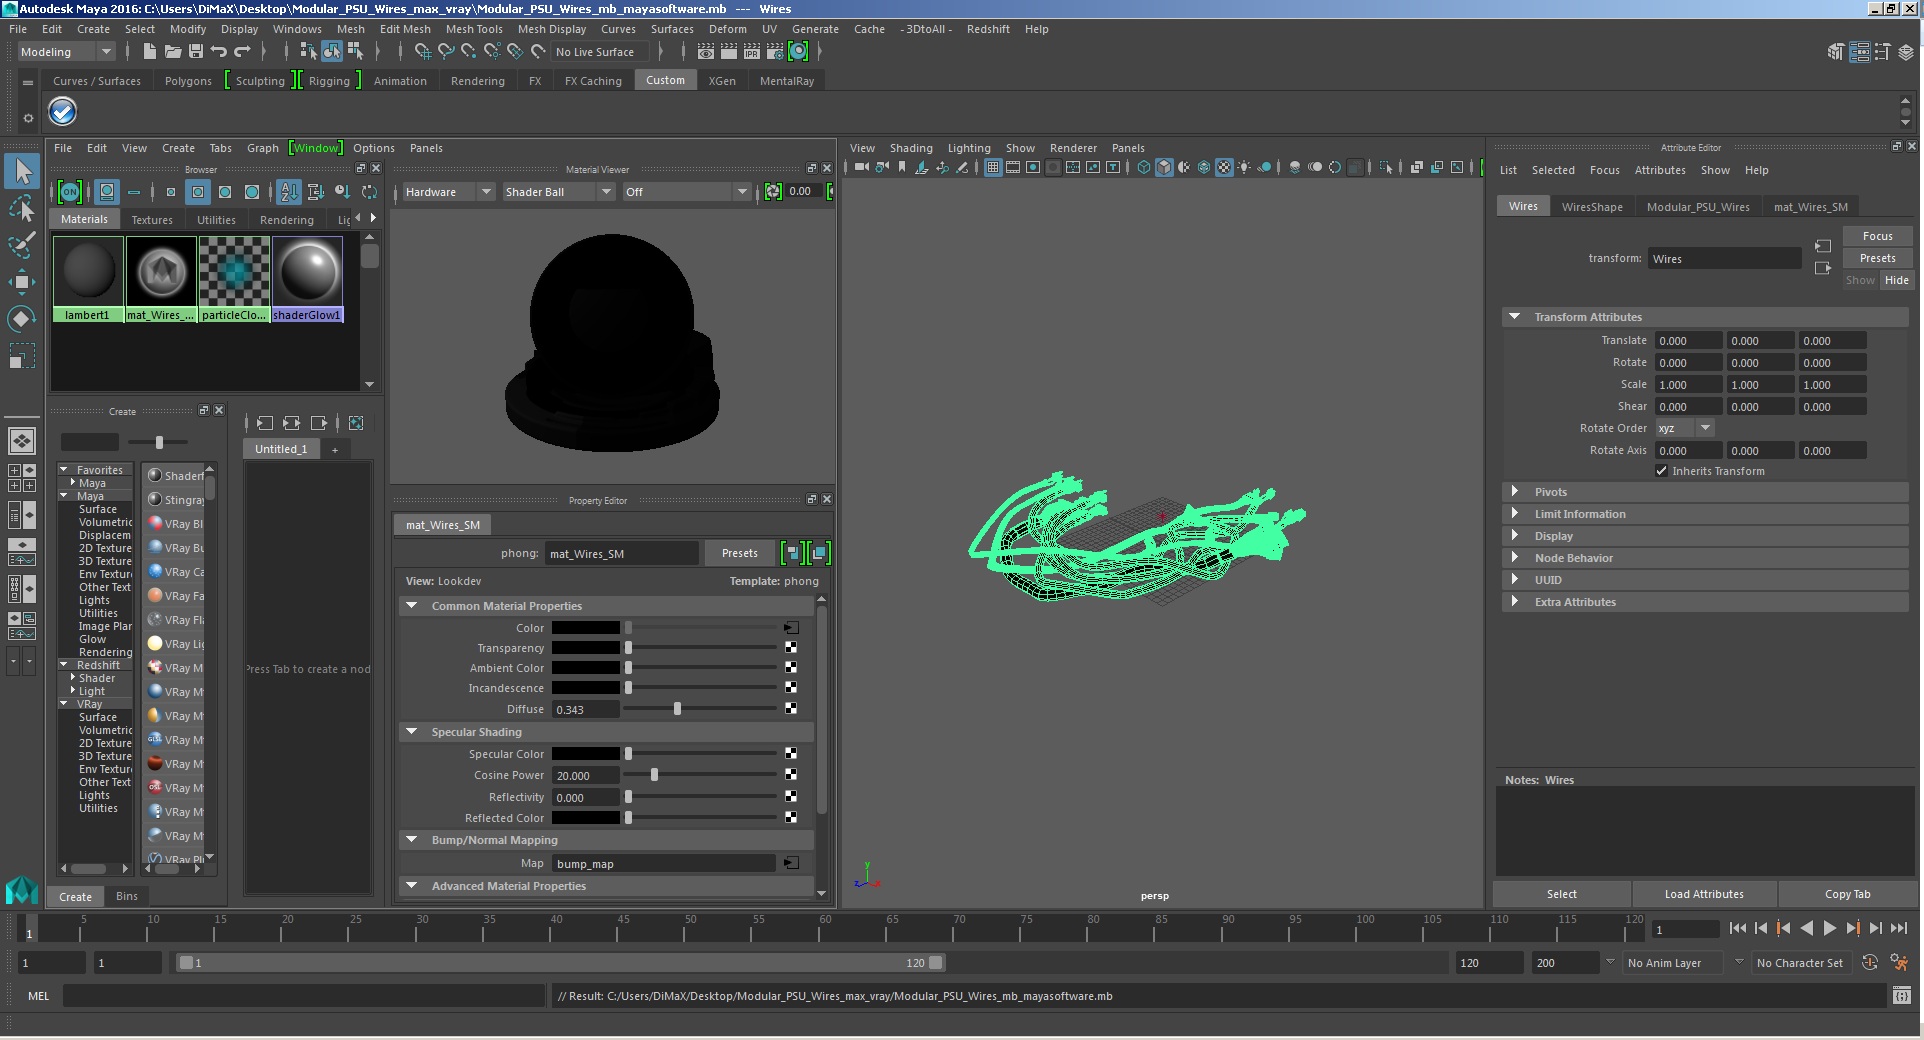
Task: Open the Redshift menu
Action: point(988,29)
